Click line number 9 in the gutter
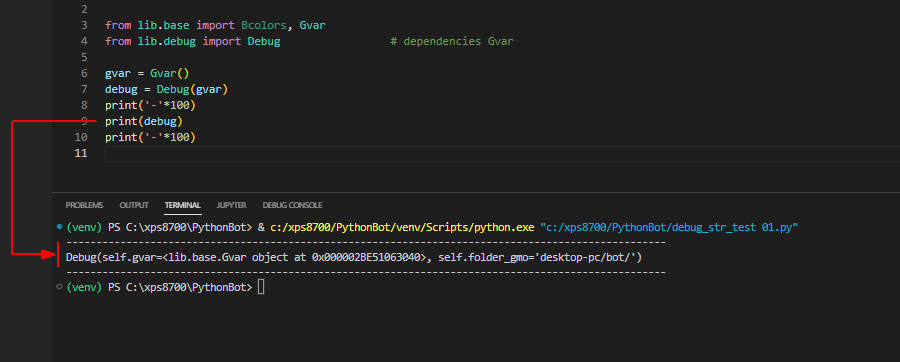 [x=84, y=121]
